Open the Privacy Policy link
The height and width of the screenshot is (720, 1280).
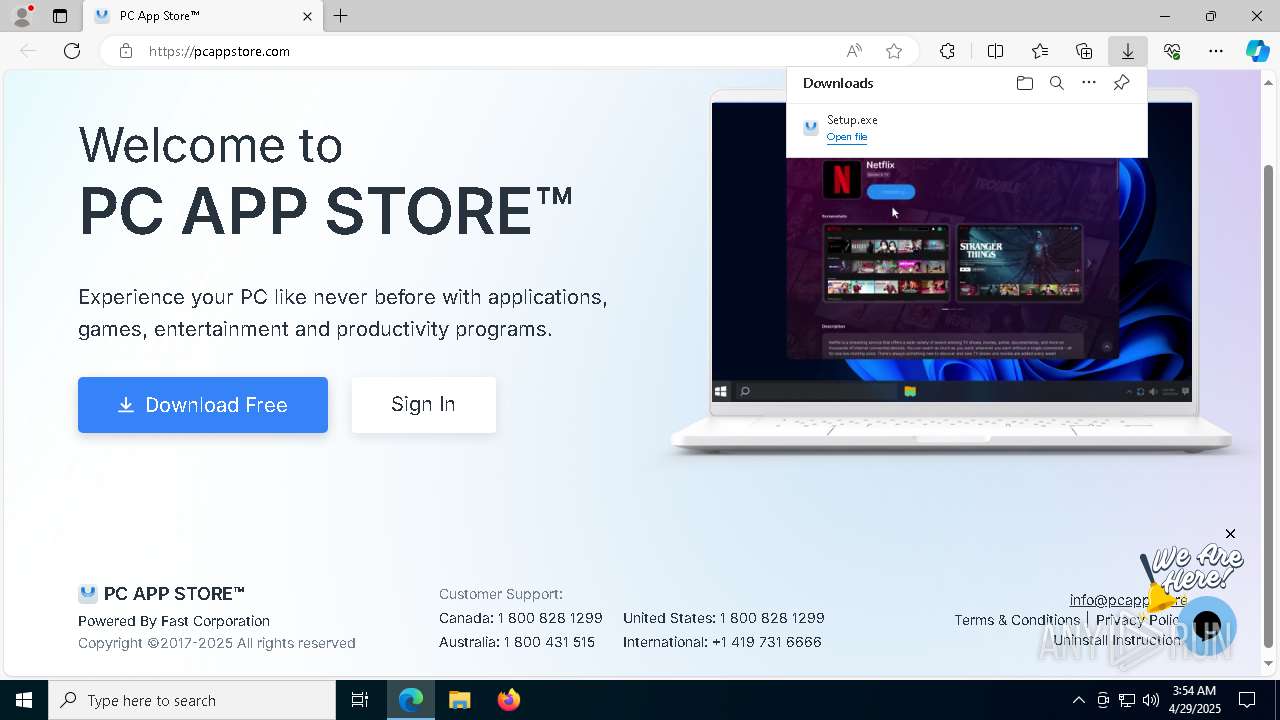1139,620
